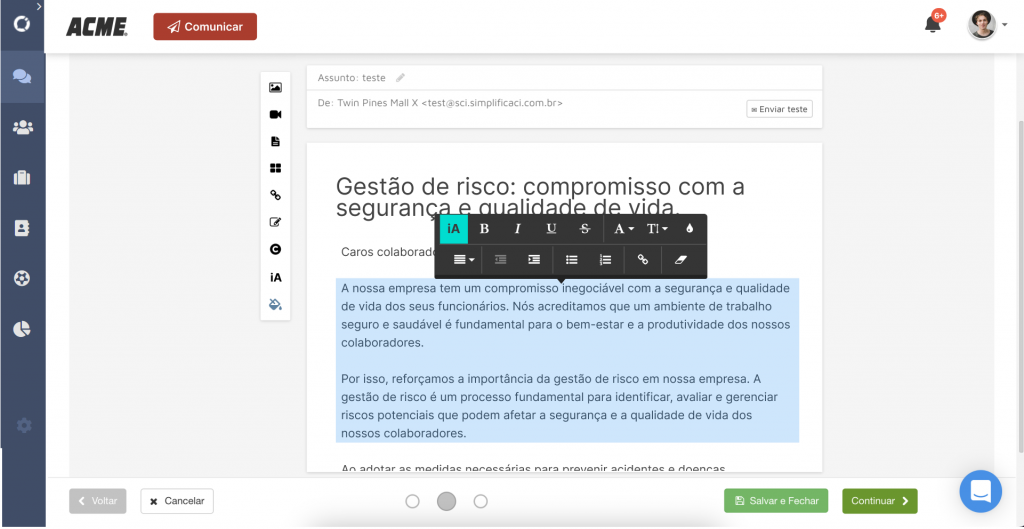The width and height of the screenshot is (1024, 529).
Task: Open the text alignment dropdown
Action: coord(463,260)
